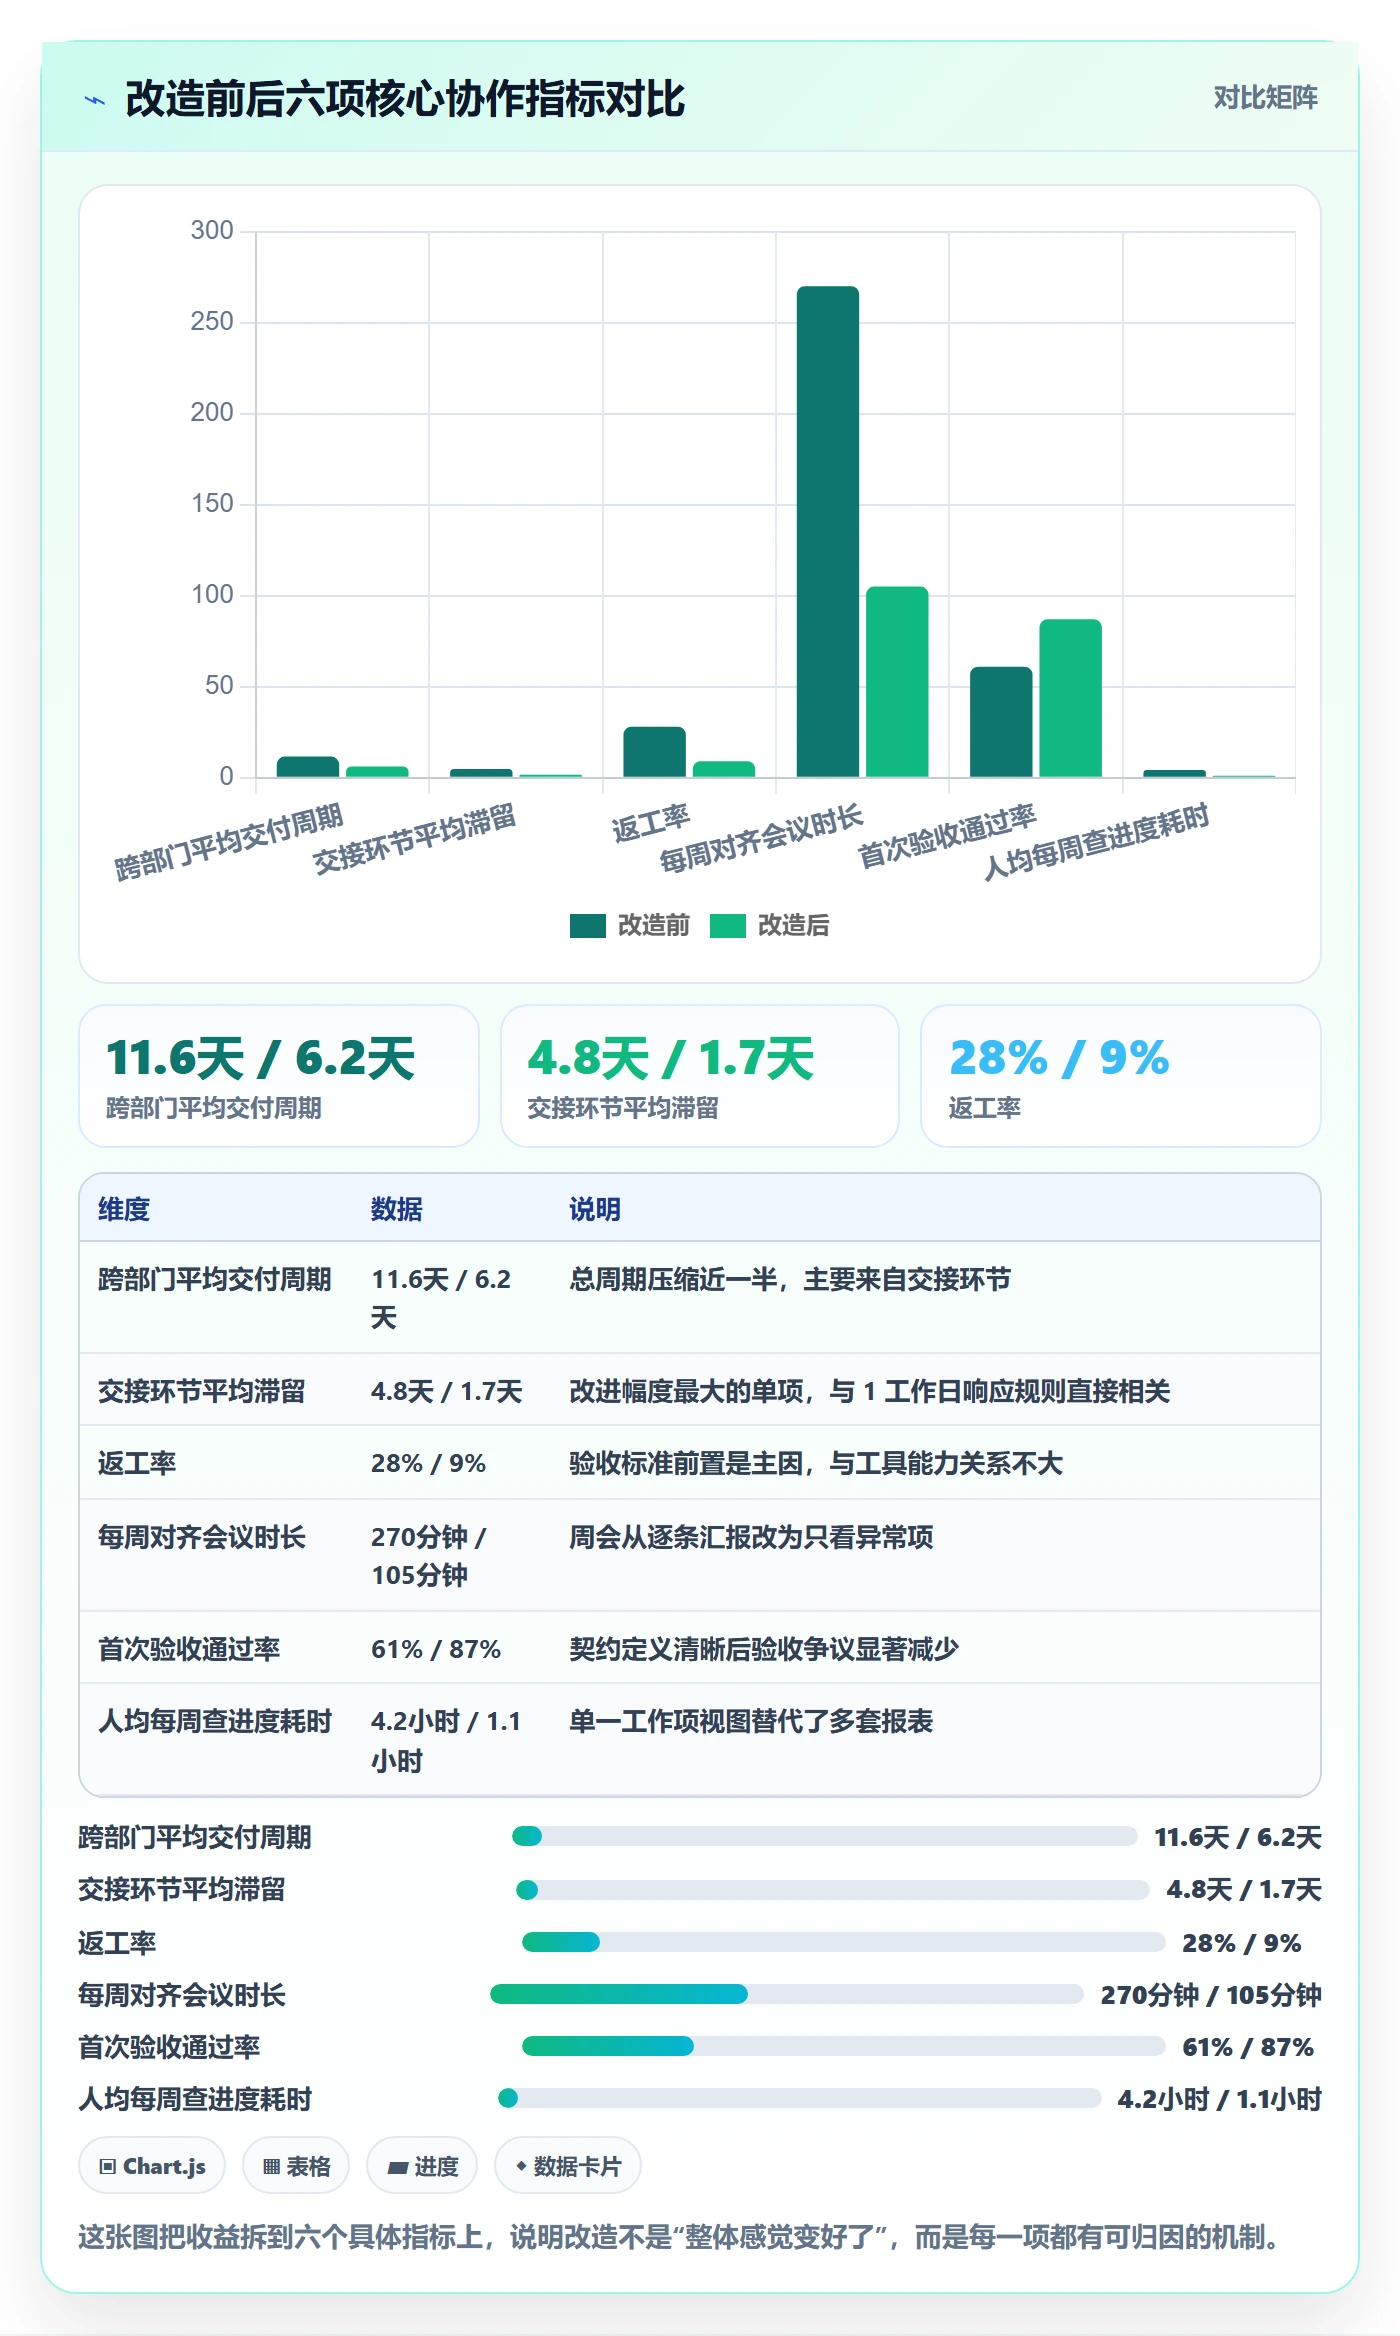The height and width of the screenshot is (2336, 1400).
Task: Click the 改造前 bar for 返工率
Action: (x=655, y=751)
